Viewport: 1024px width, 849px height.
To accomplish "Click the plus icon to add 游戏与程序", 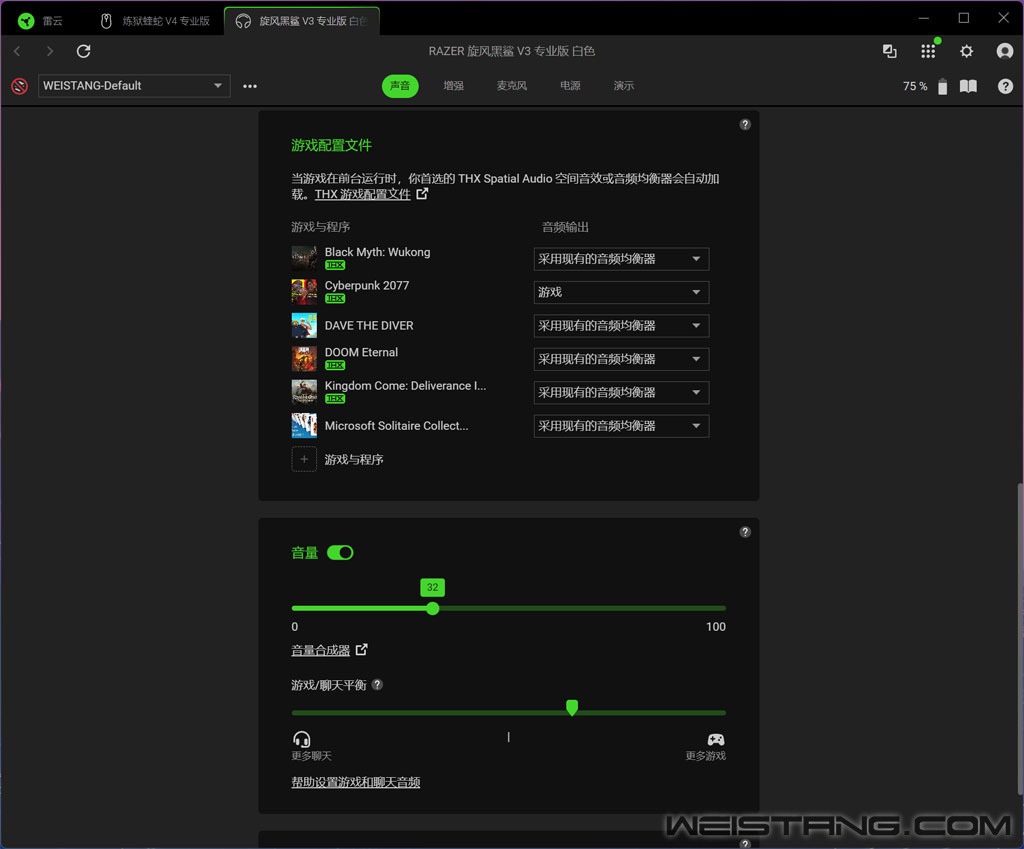I will [x=304, y=459].
